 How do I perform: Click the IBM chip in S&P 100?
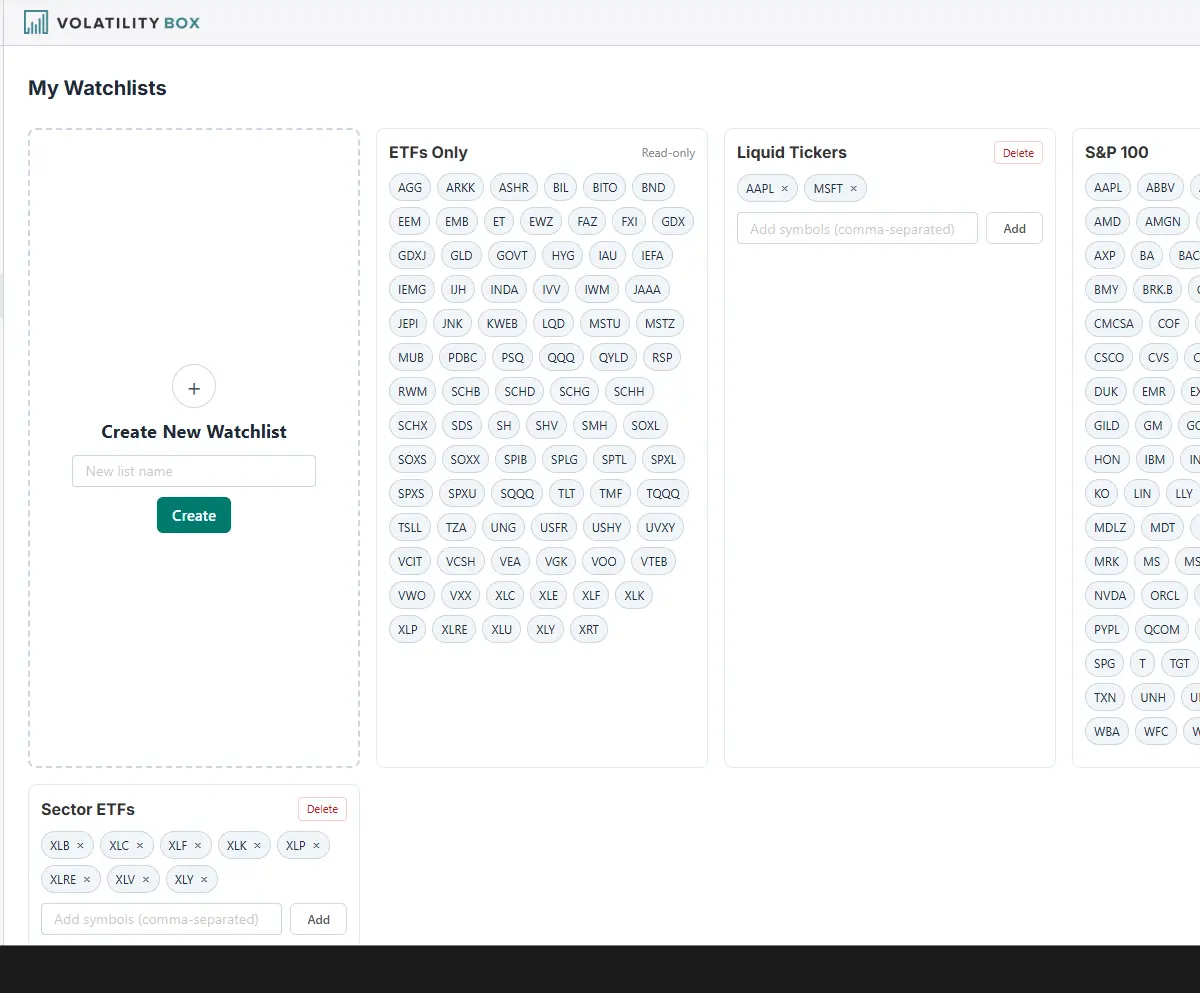click(x=1155, y=459)
